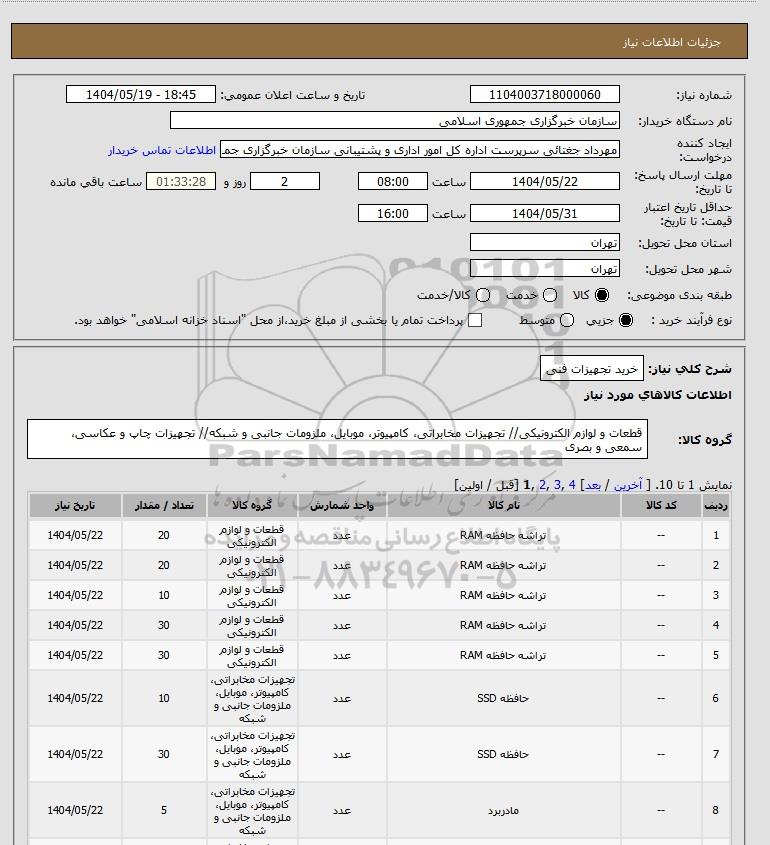
Task: Select the جزیی purchase type radio
Action: 626,320
